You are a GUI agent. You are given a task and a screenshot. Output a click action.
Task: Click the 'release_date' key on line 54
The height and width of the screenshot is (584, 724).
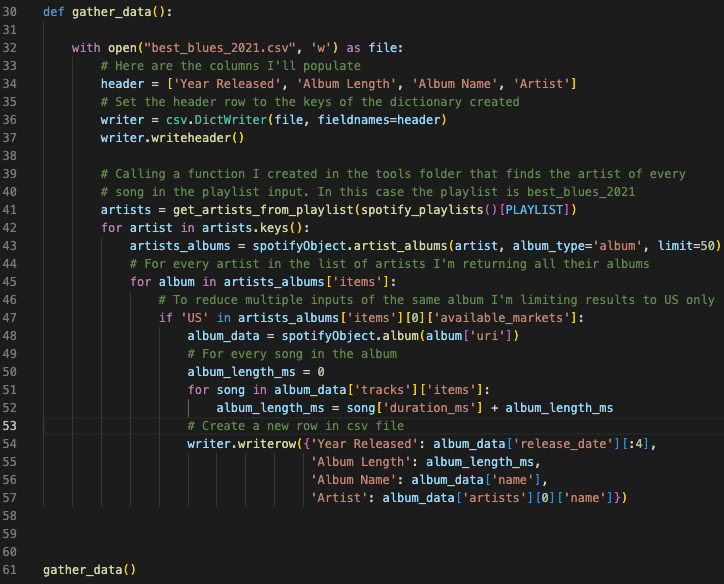563,444
